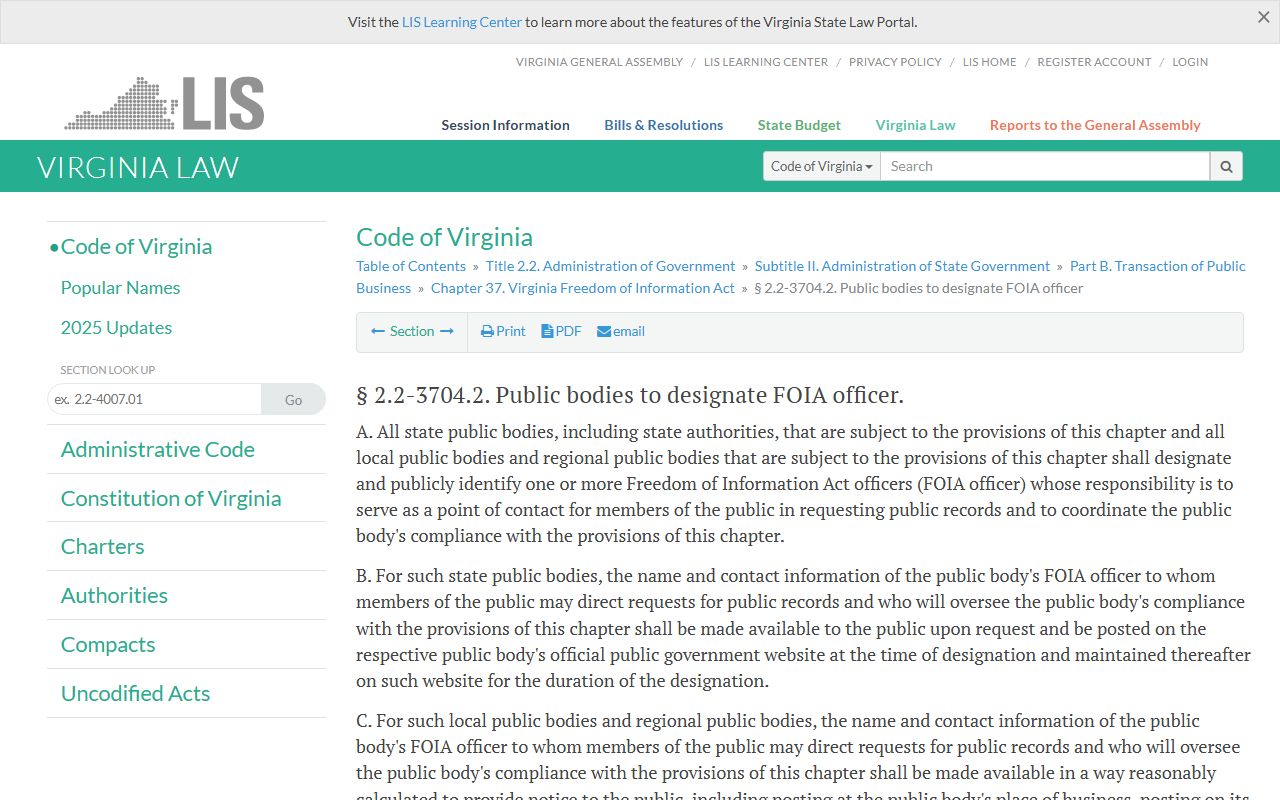Click Title 2.2 Administration of Government breadcrumb

click(610, 266)
